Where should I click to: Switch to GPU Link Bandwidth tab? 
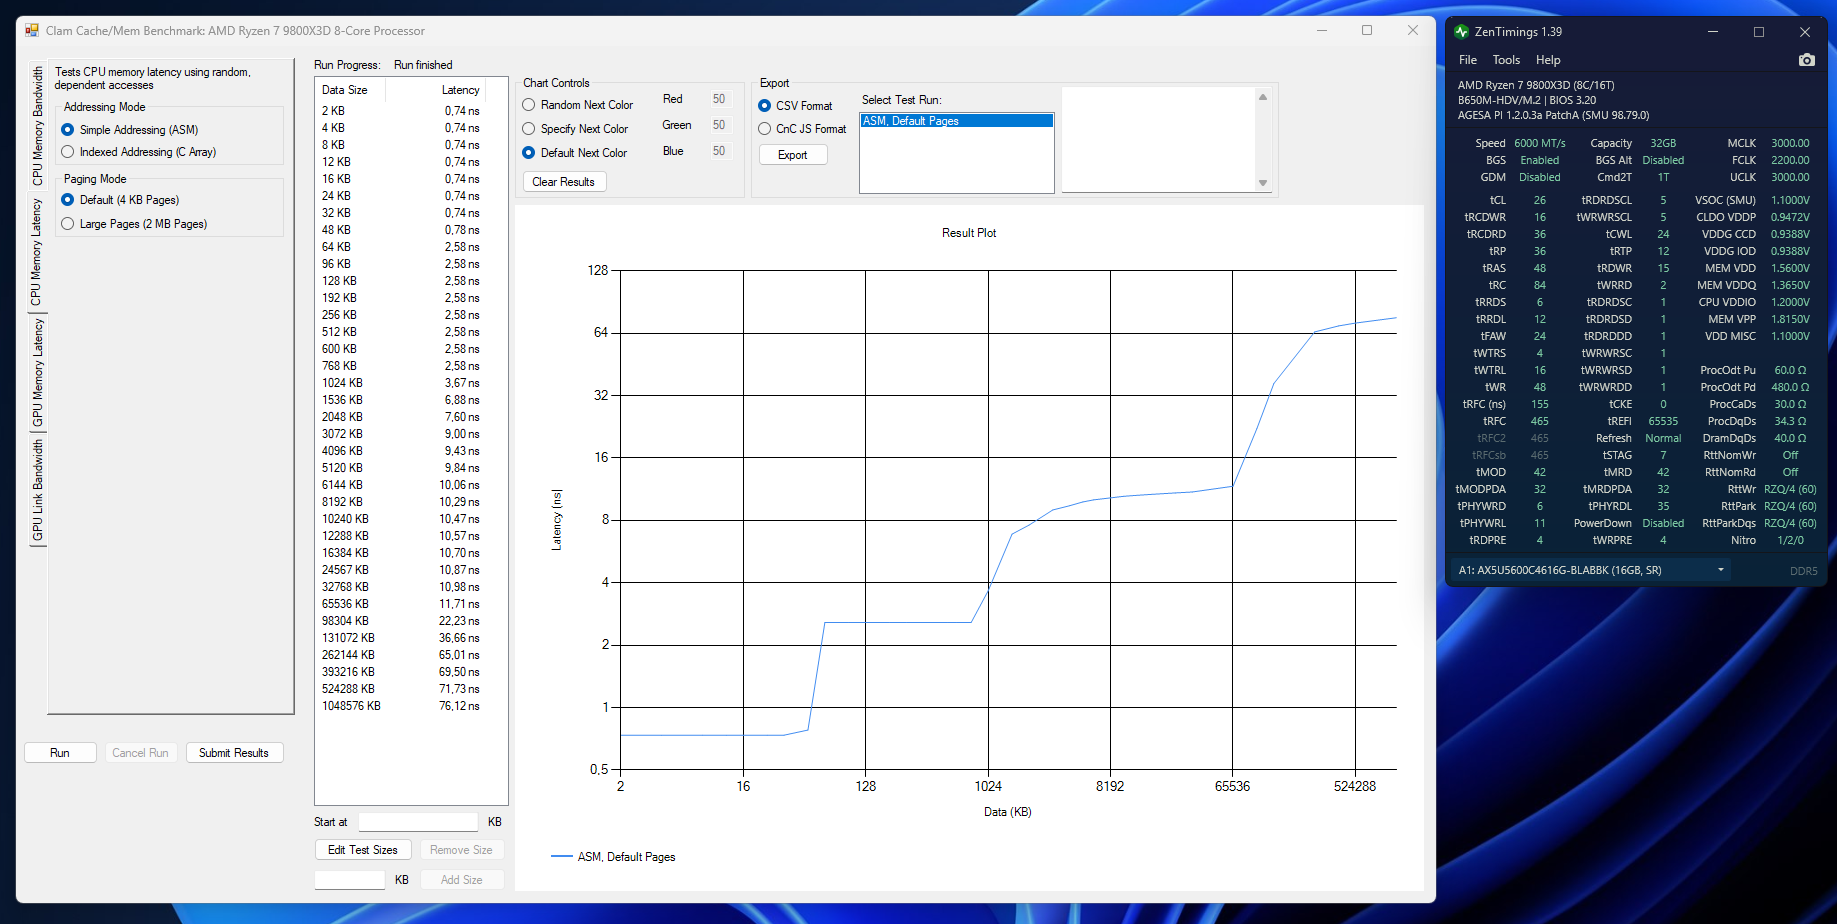point(38,490)
